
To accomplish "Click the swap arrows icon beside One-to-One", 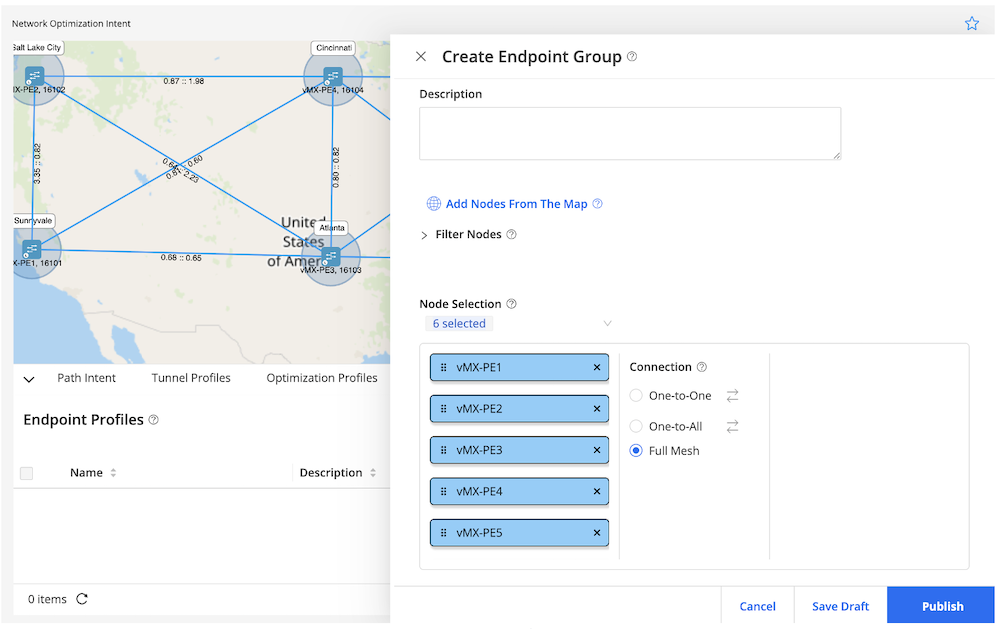I will tap(732, 395).
